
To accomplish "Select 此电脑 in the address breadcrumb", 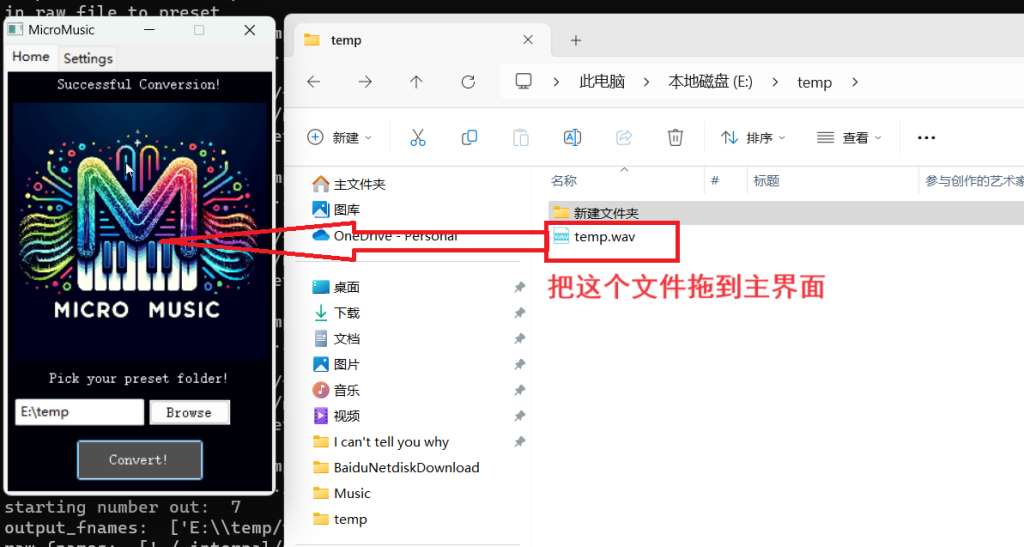I will click(602, 82).
